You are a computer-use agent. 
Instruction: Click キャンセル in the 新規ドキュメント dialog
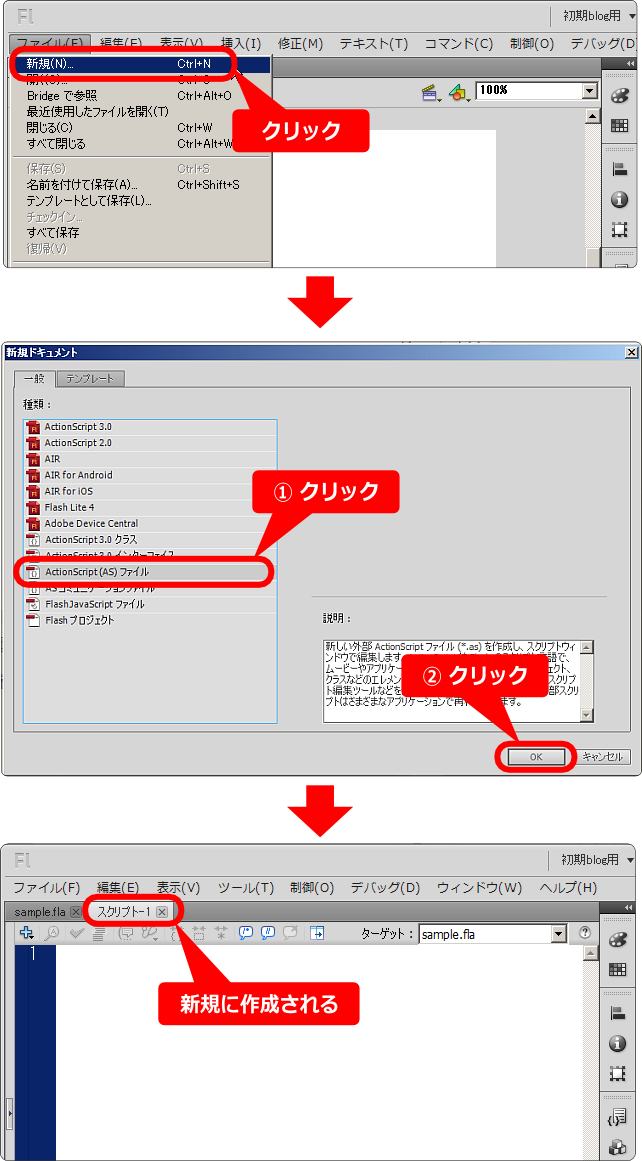tap(603, 757)
